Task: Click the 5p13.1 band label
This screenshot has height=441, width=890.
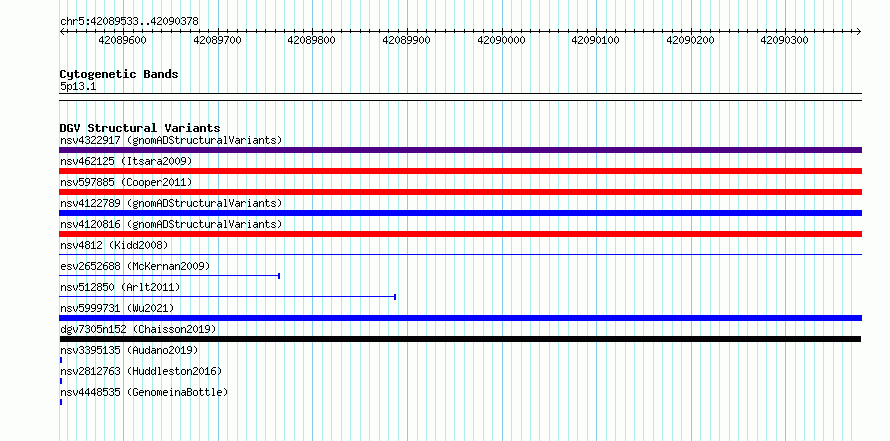Action: click(x=78, y=86)
